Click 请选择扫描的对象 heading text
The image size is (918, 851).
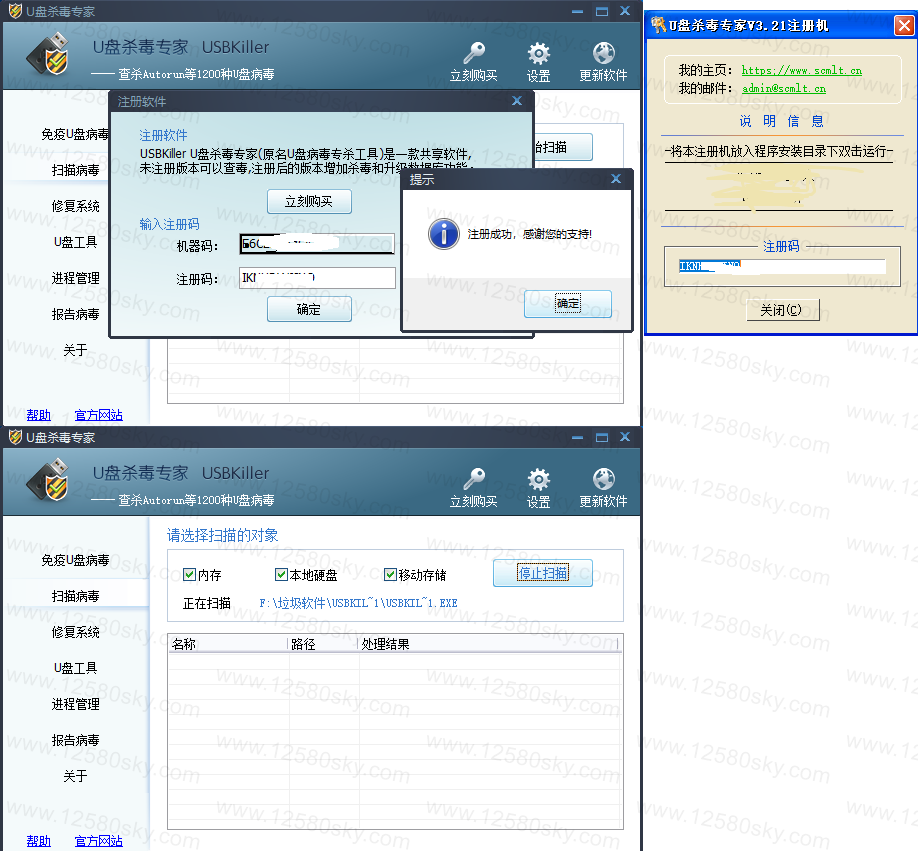pos(222,535)
